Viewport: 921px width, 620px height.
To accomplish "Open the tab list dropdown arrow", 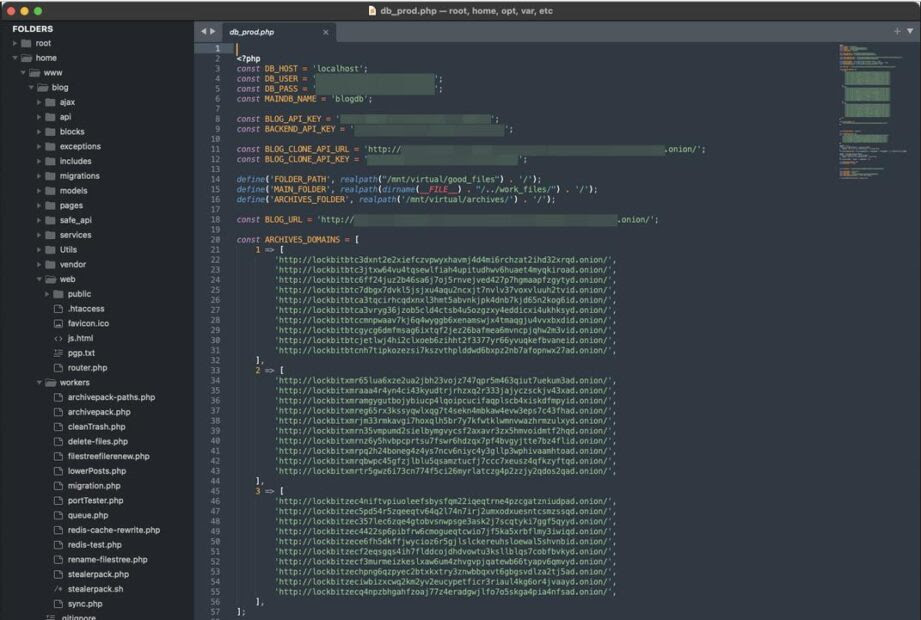I will 910,31.
